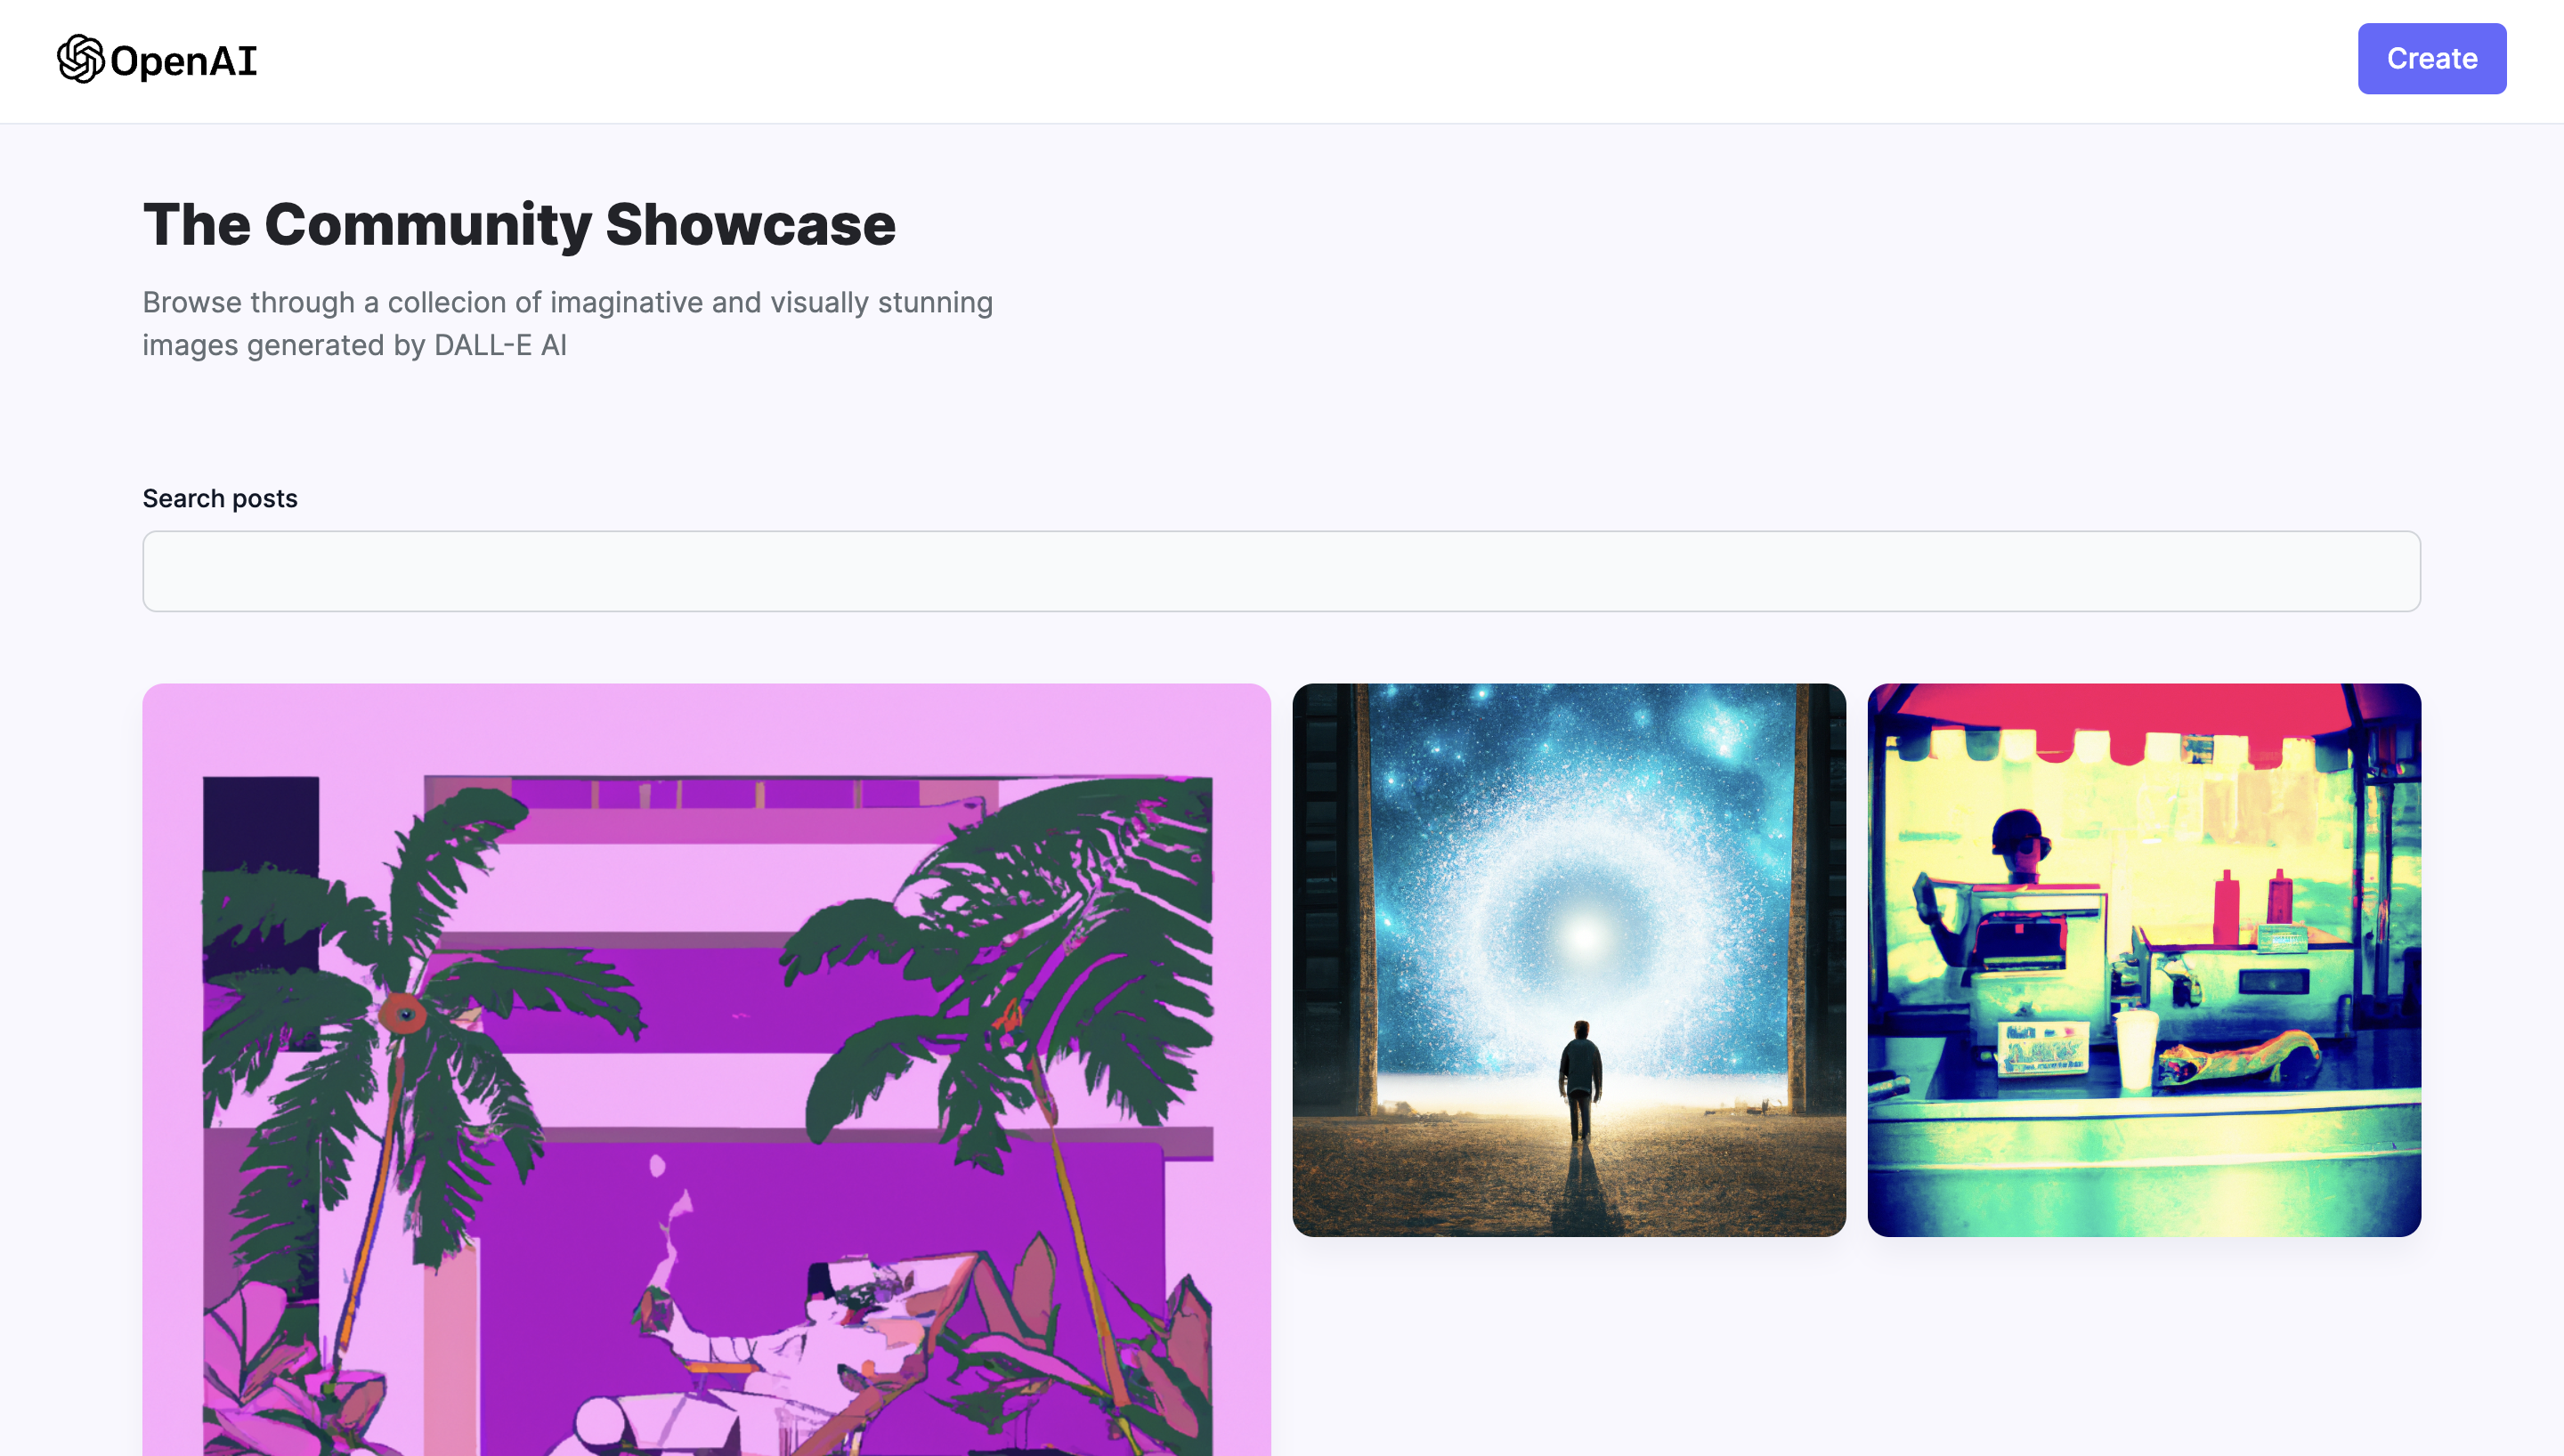Click the Search posts label
The image size is (2564, 1456).
[x=220, y=498]
